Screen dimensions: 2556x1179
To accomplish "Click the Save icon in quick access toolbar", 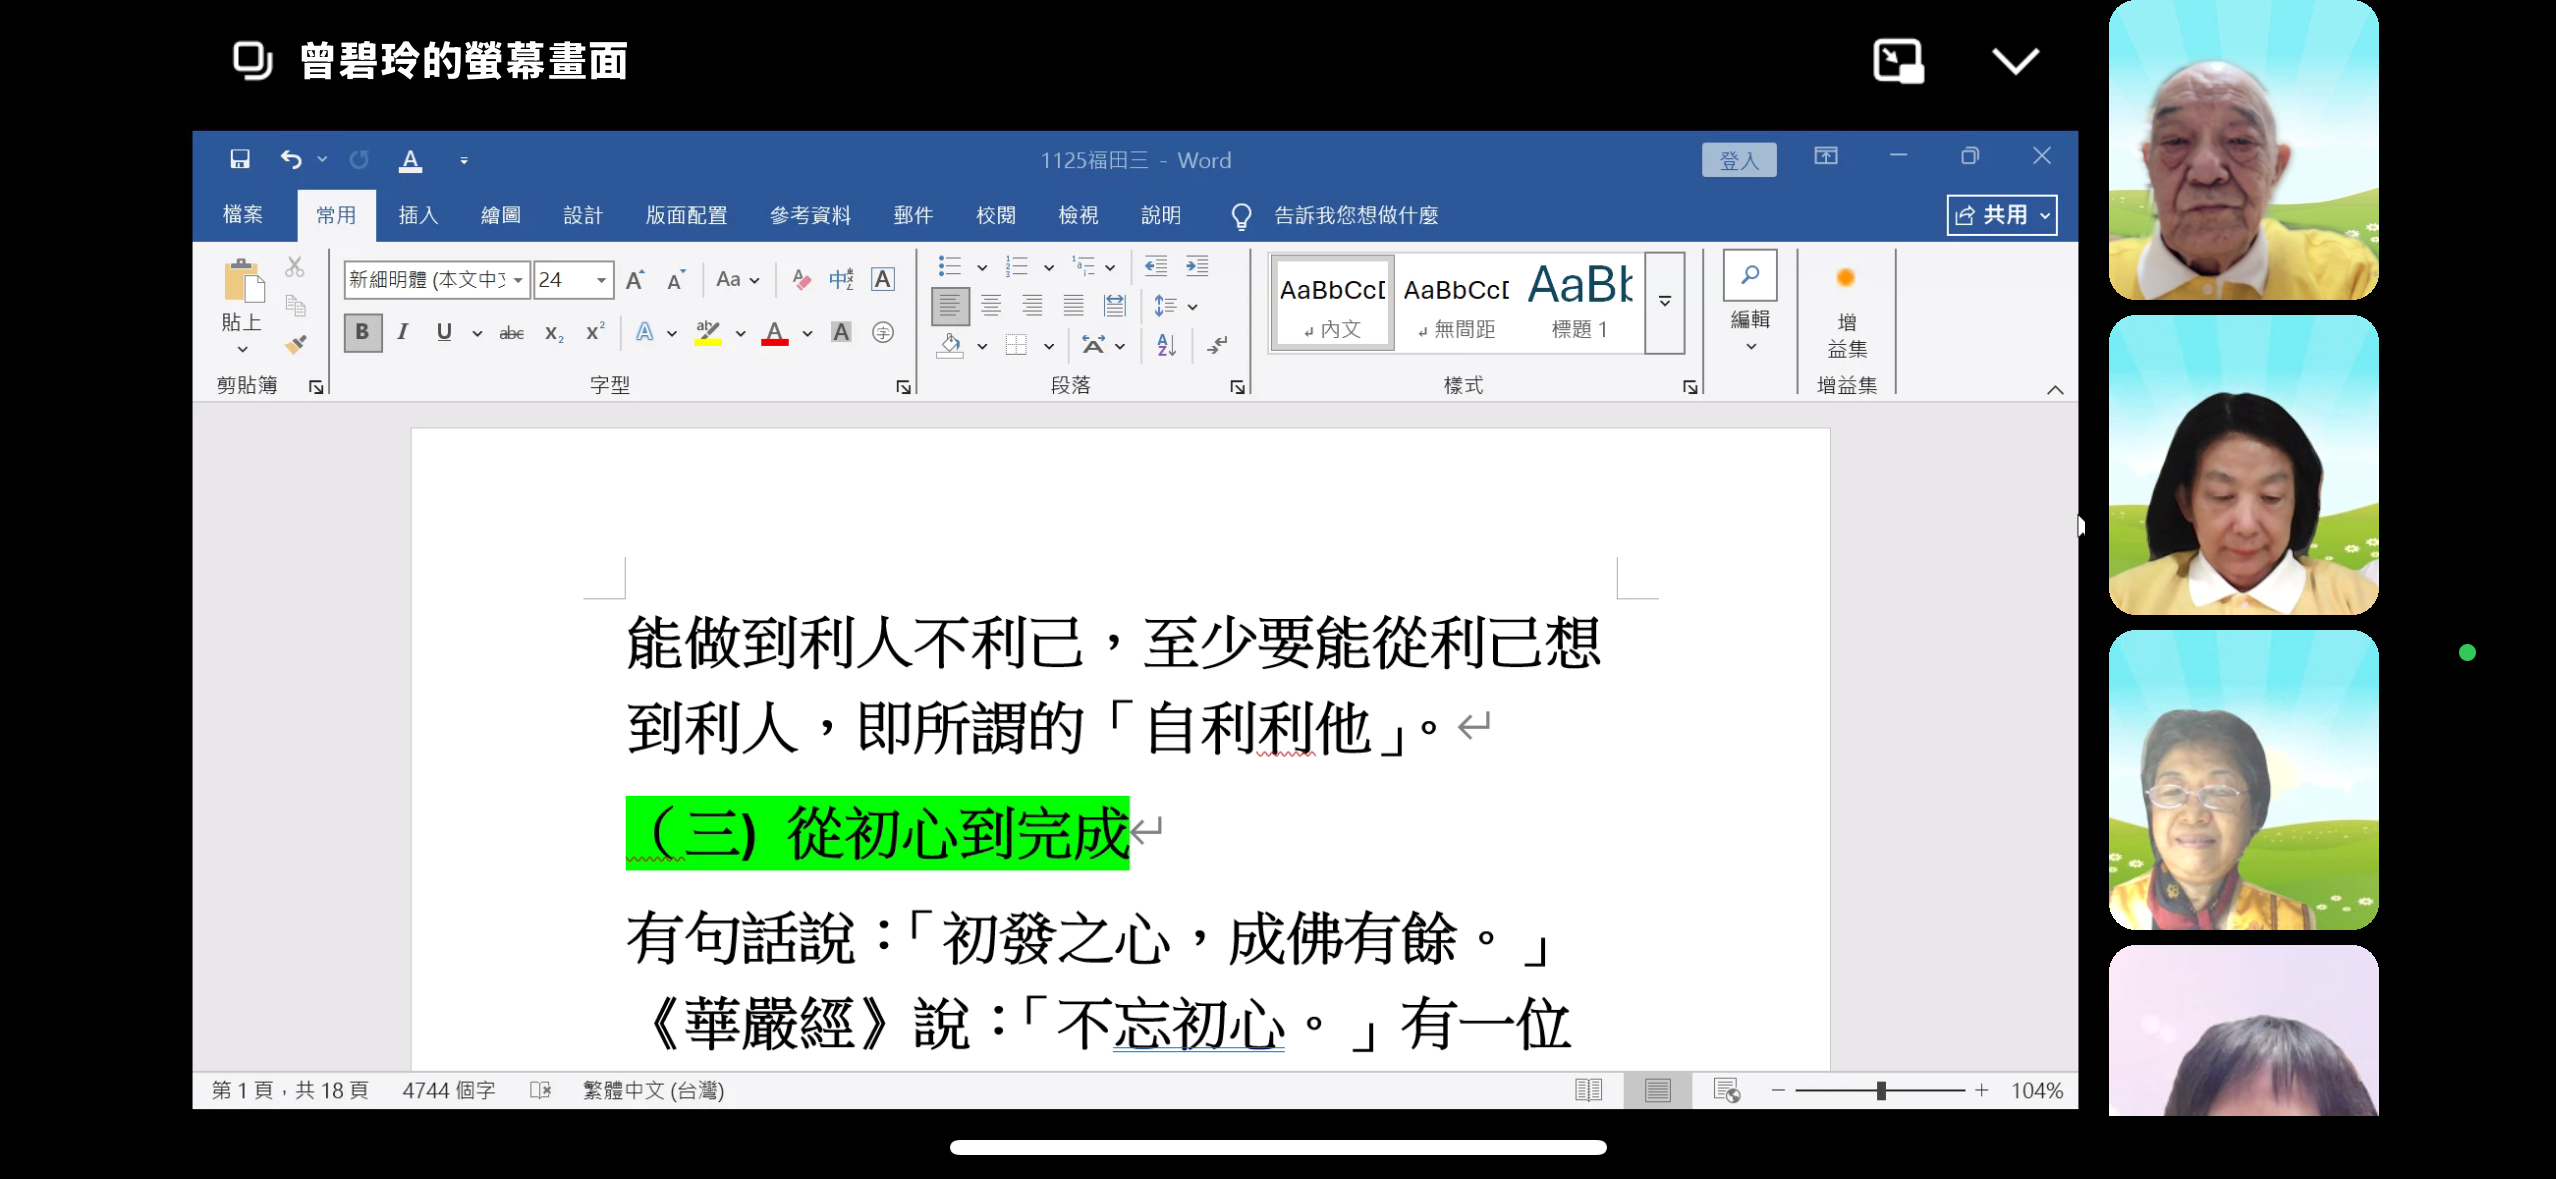I will point(240,159).
